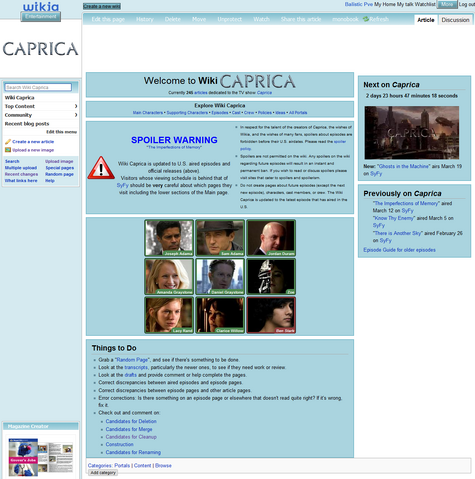Switch to the monobook skin link

point(345,19)
